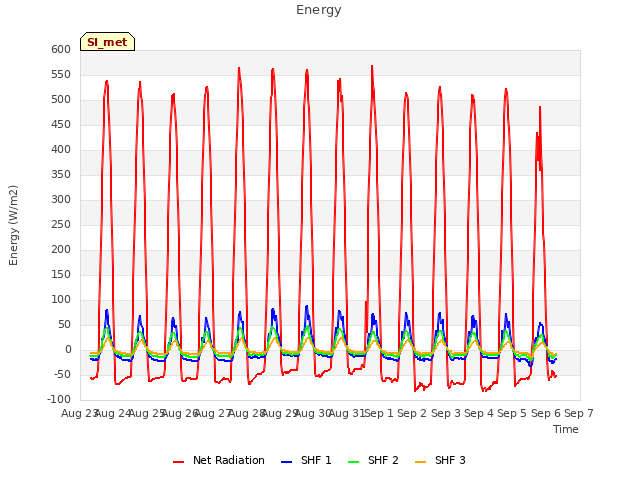The height and width of the screenshot is (480, 640).
Task: Click the Sep 3 x-axis tick label
Action: coord(446,413)
